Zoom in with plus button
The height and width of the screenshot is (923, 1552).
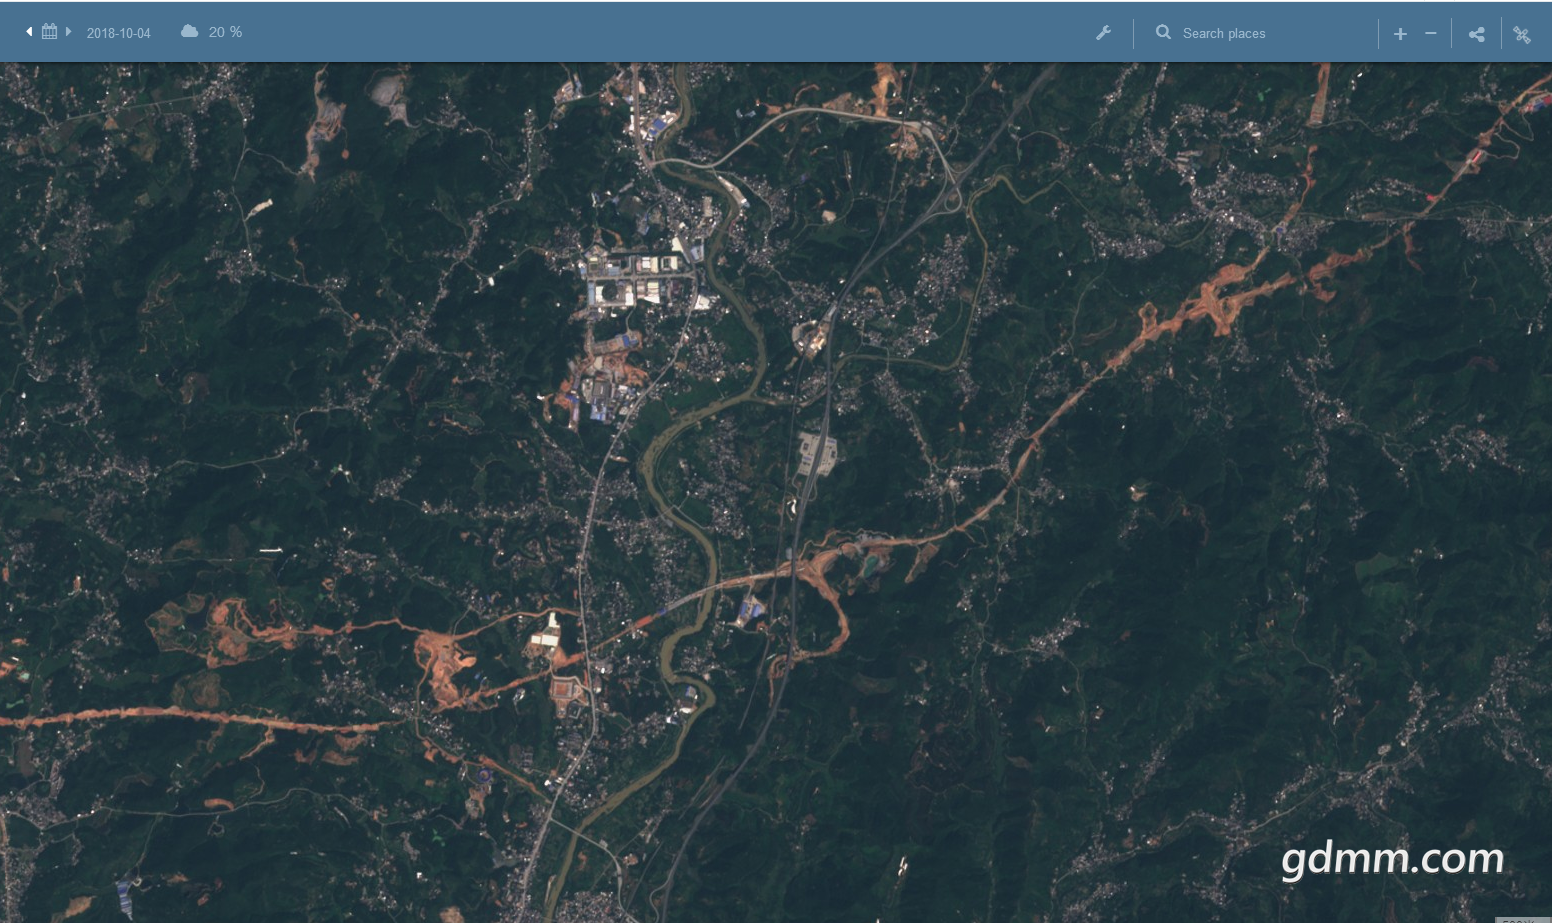[1400, 34]
